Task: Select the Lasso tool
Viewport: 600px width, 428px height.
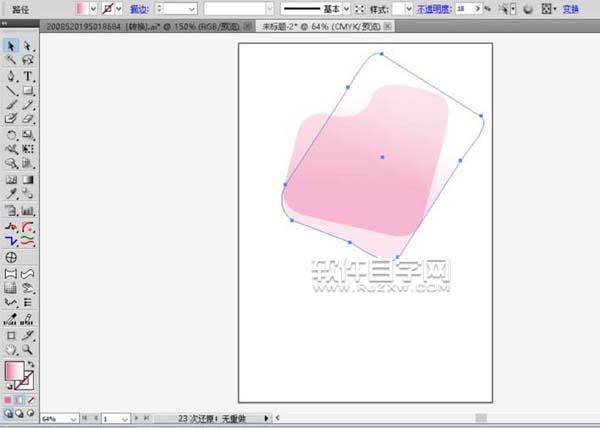Action: [x=28, y=60]
